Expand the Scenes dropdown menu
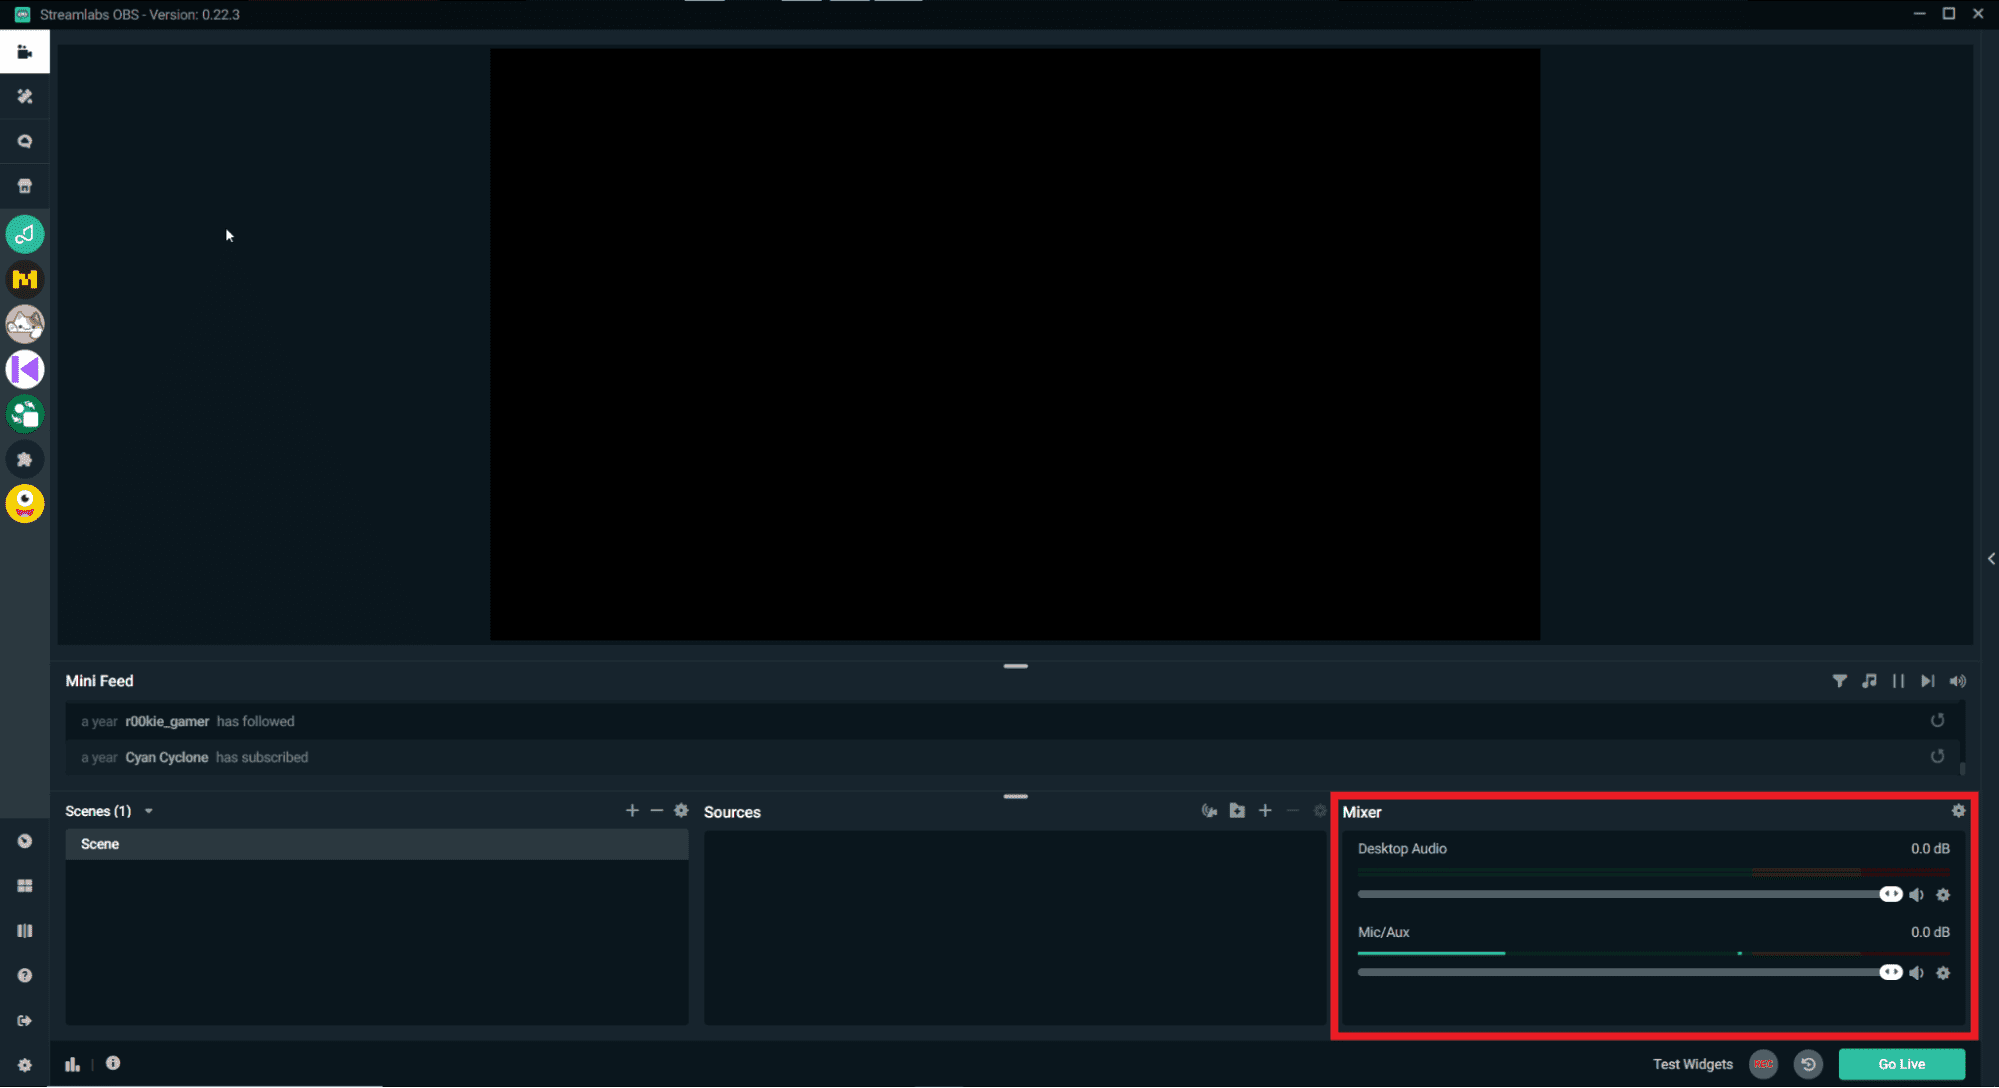Viewport: 1999px width, 1088px height. pyautogui.click(x=147, y=811)
